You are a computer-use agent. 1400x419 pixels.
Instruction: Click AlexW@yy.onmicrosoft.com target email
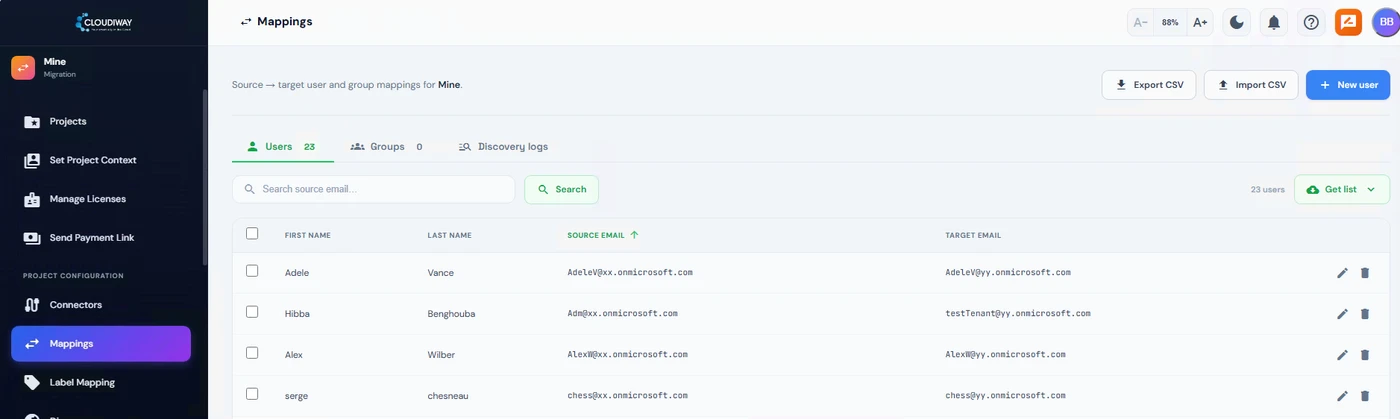click(1005, 354)
